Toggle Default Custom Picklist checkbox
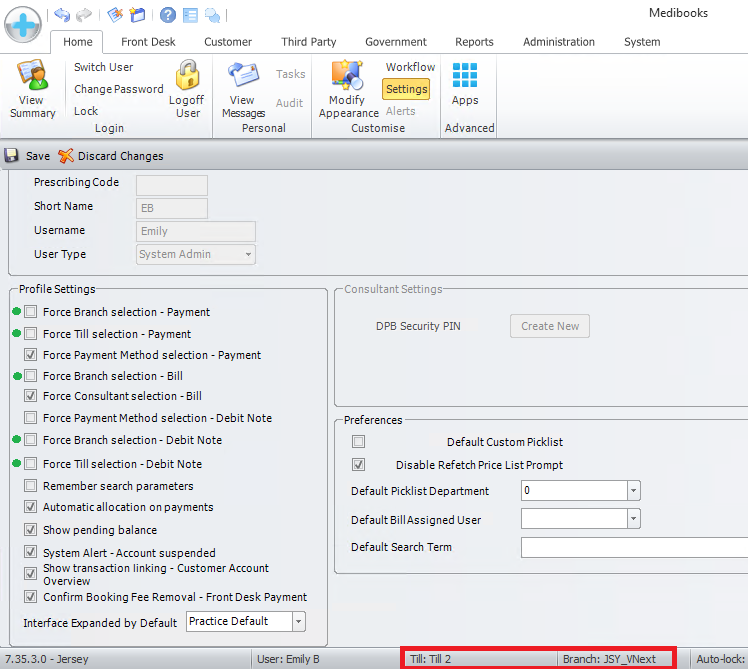The image size is (748, 669). [359, 441]
